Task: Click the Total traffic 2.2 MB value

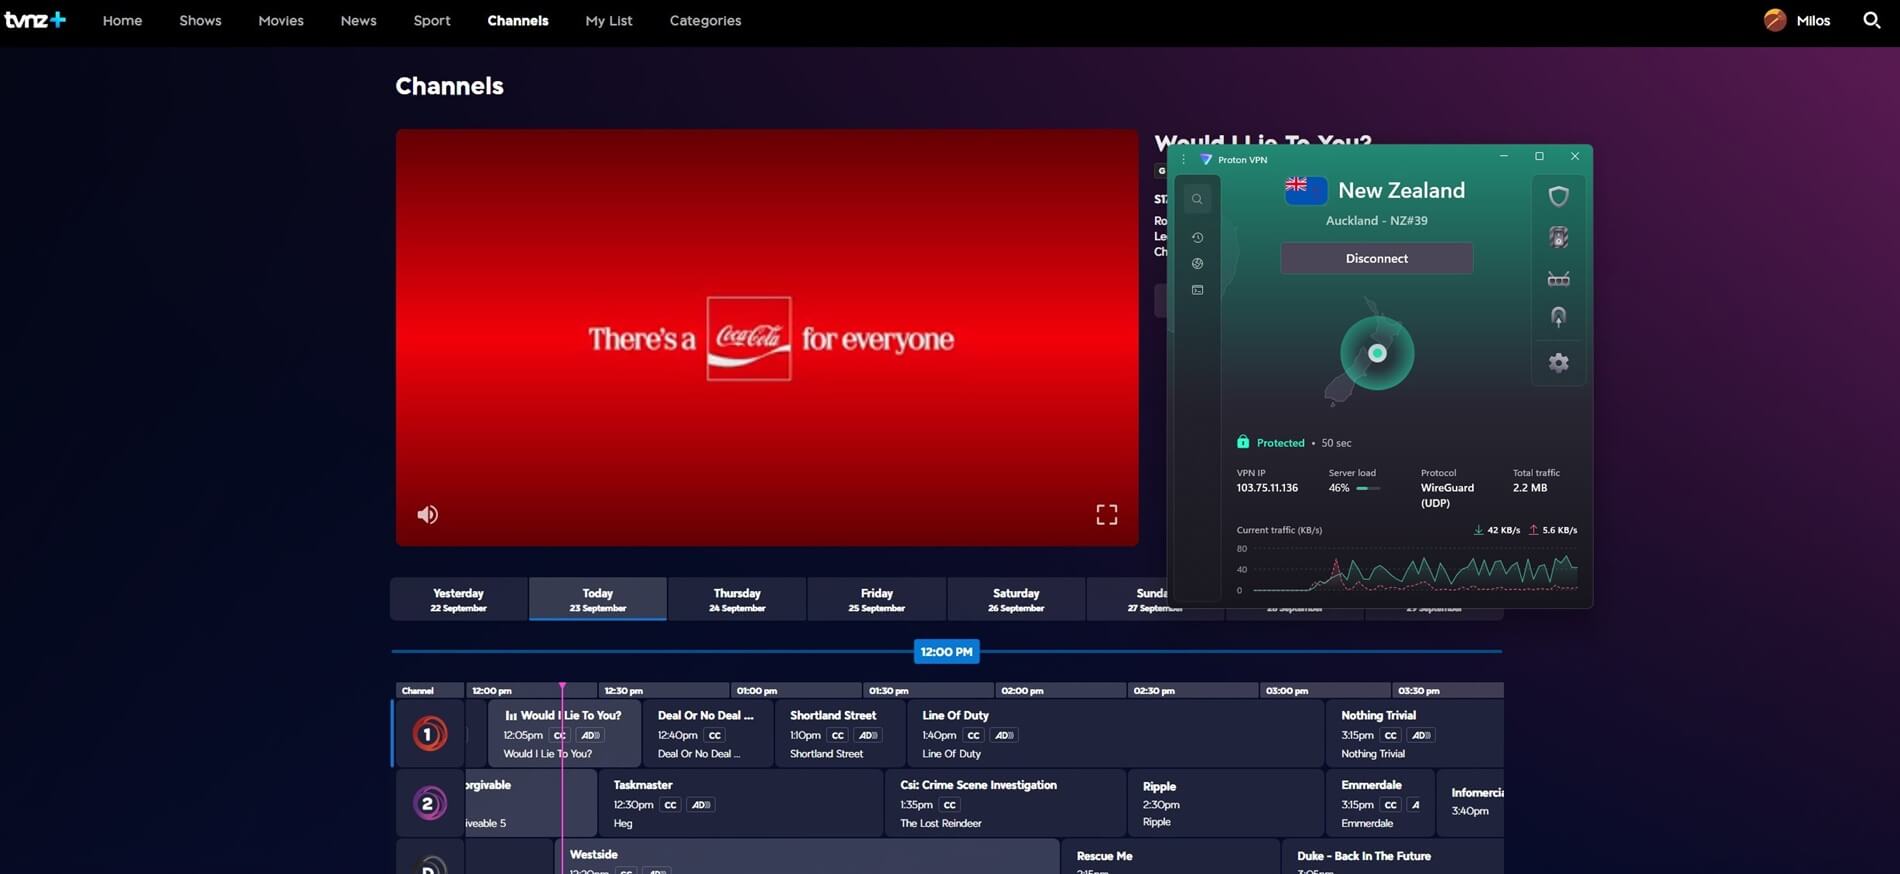Action: (1529, 488)
